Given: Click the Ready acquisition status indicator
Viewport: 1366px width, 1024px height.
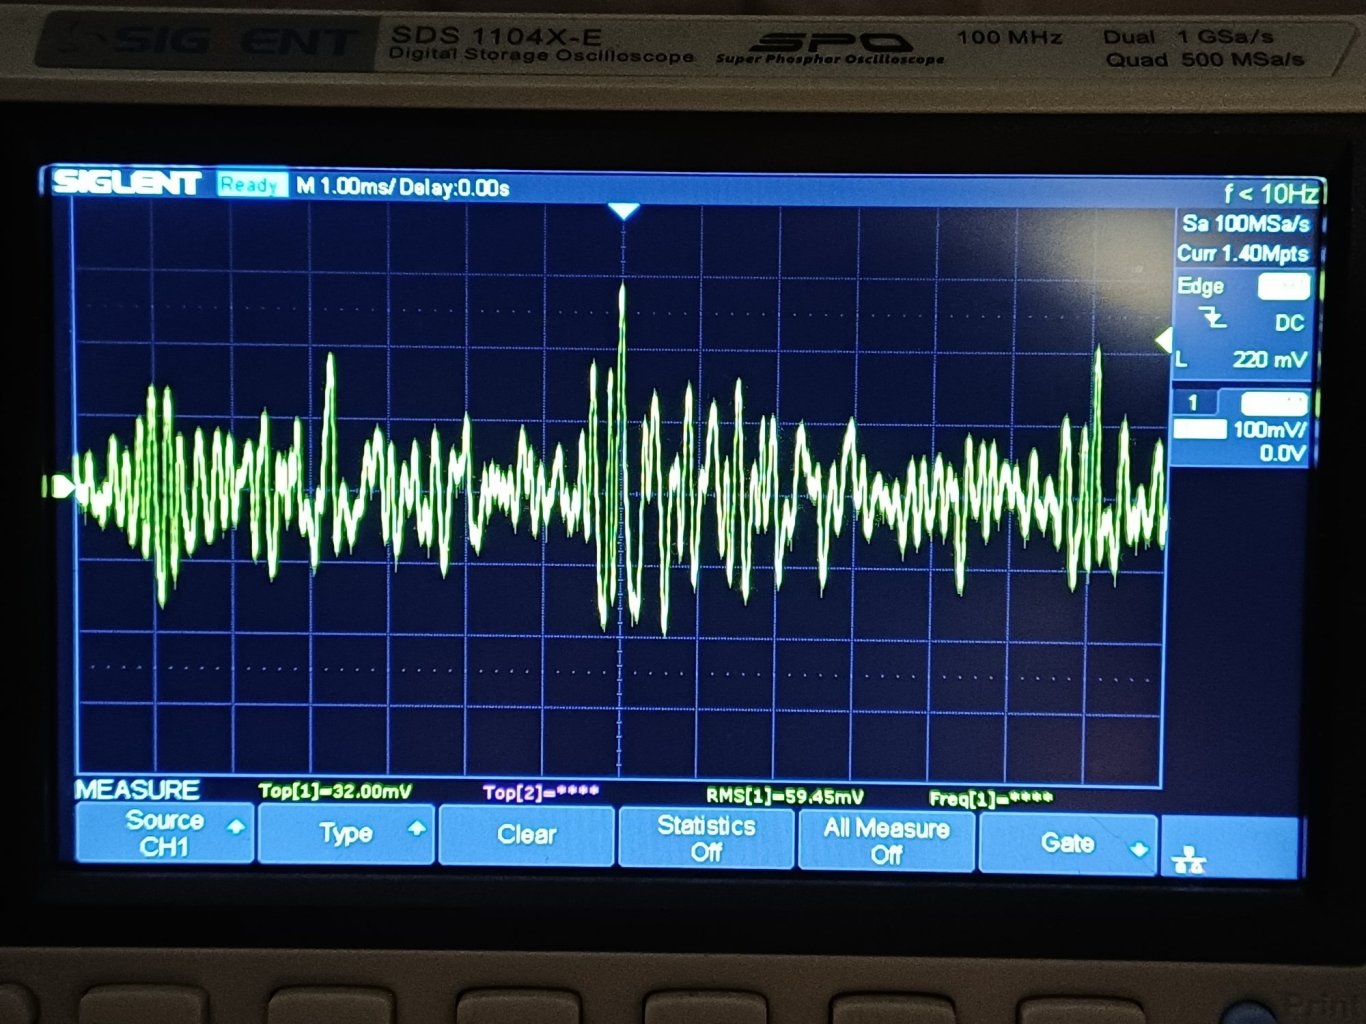Looking at the screenshot, I should click(250, 185).
